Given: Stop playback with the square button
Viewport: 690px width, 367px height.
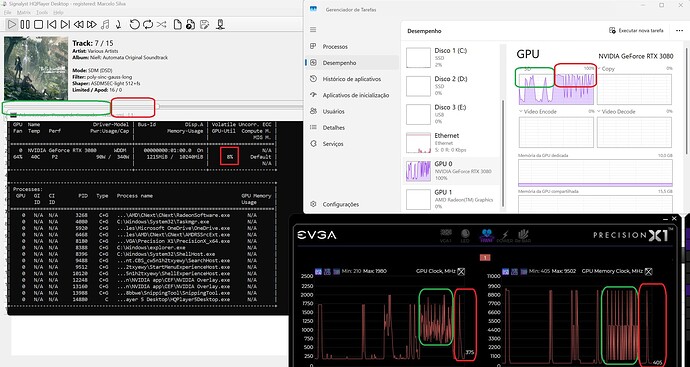Looking at the screenshot, I should coord(38,25).
